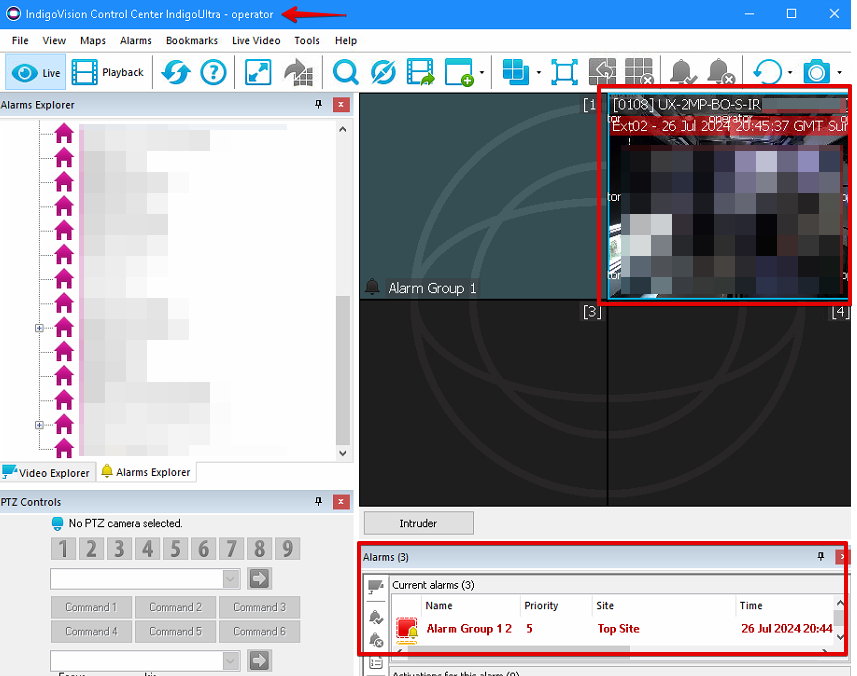The width and height of the screenshot is (857, 676).
Task: Close the PTZ Controls panel
Action: pos(341,502)
